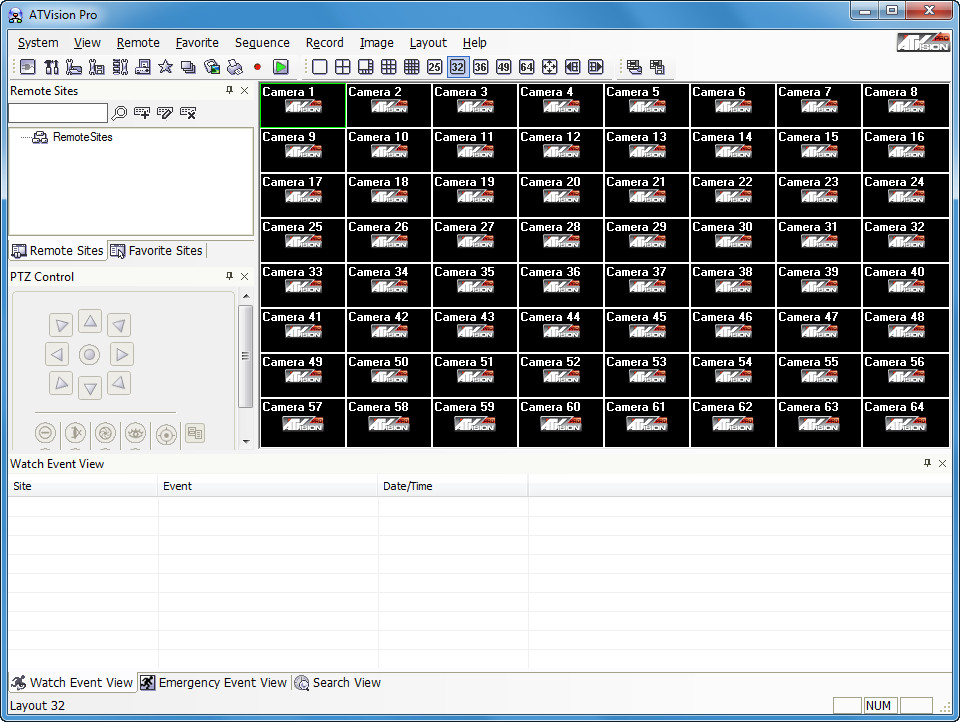Activate full screen mode icon
This screenshot has height=722, width=960.
tap(548, 67)
